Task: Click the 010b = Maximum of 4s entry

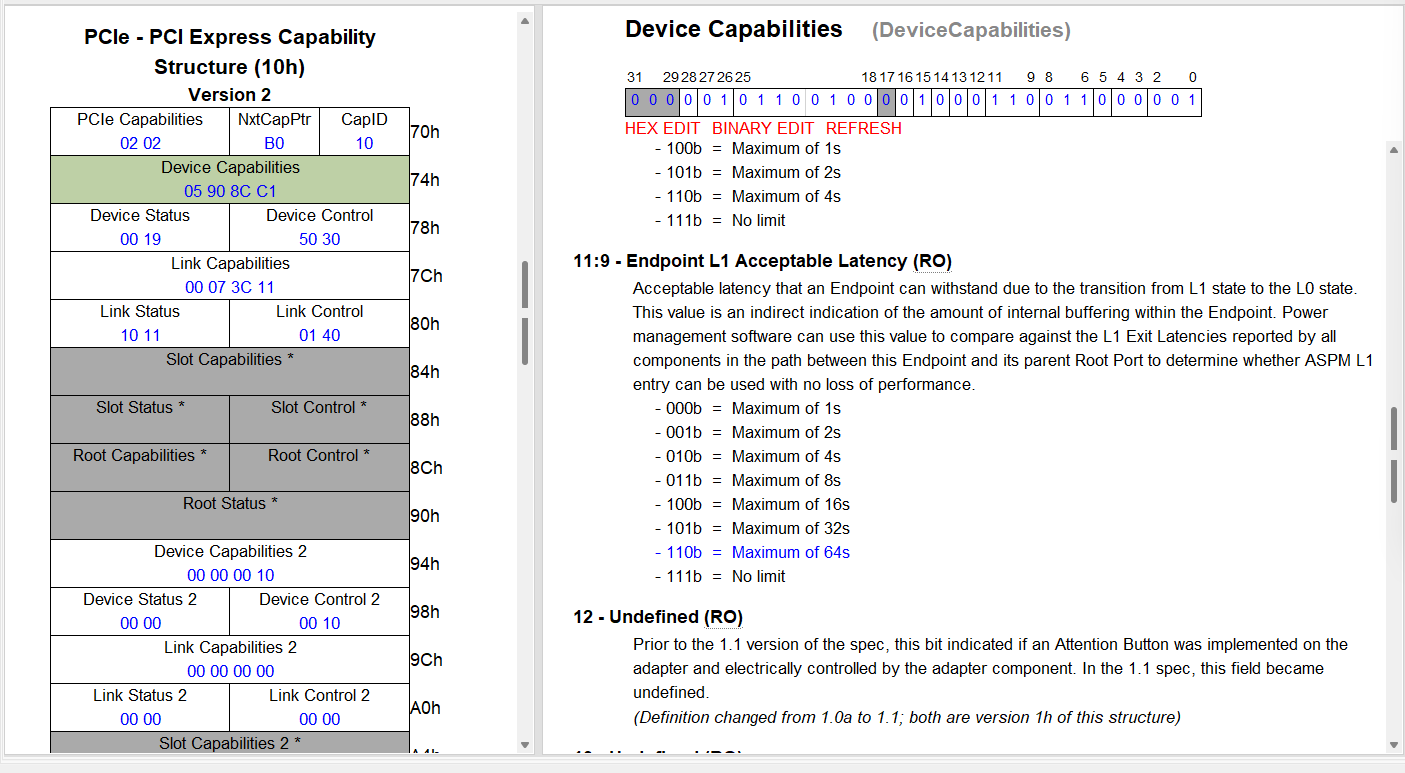Action: [x=748, y=456]
